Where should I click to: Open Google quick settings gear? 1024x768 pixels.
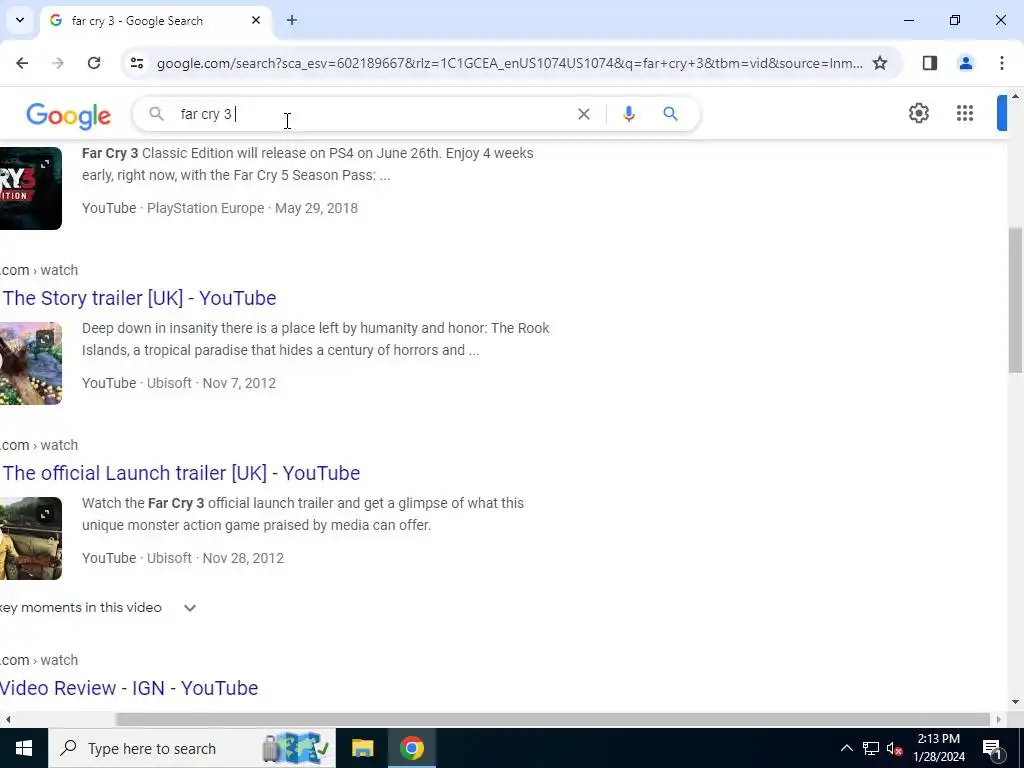pos(919,113)
